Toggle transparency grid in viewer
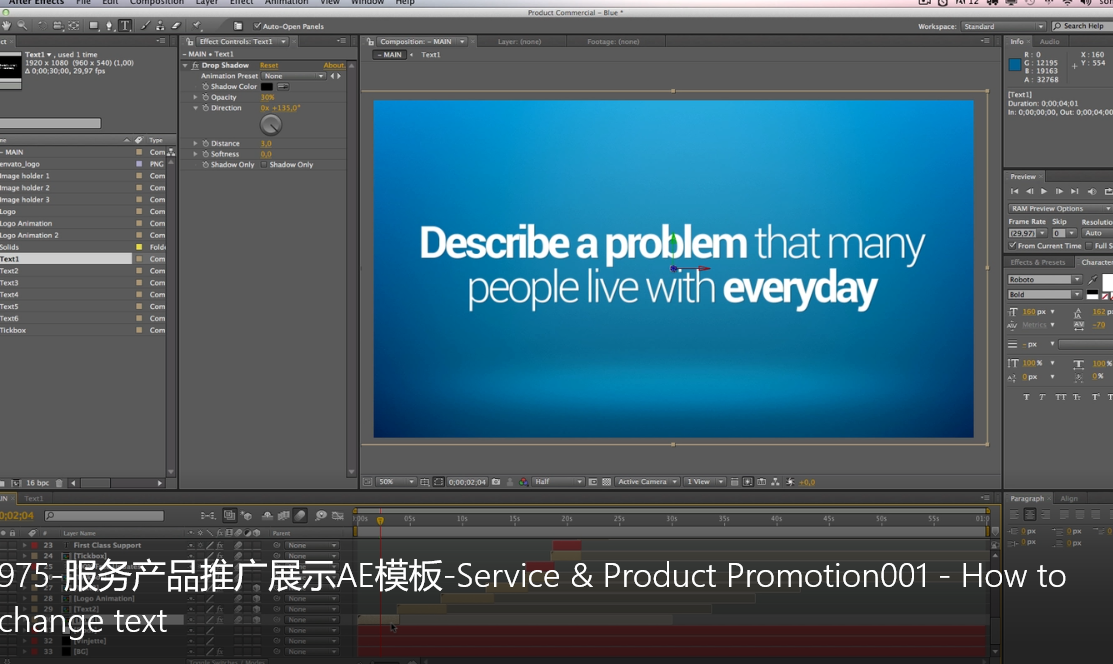This screenshot has height=664, width=1113. [x=606, y=481]
